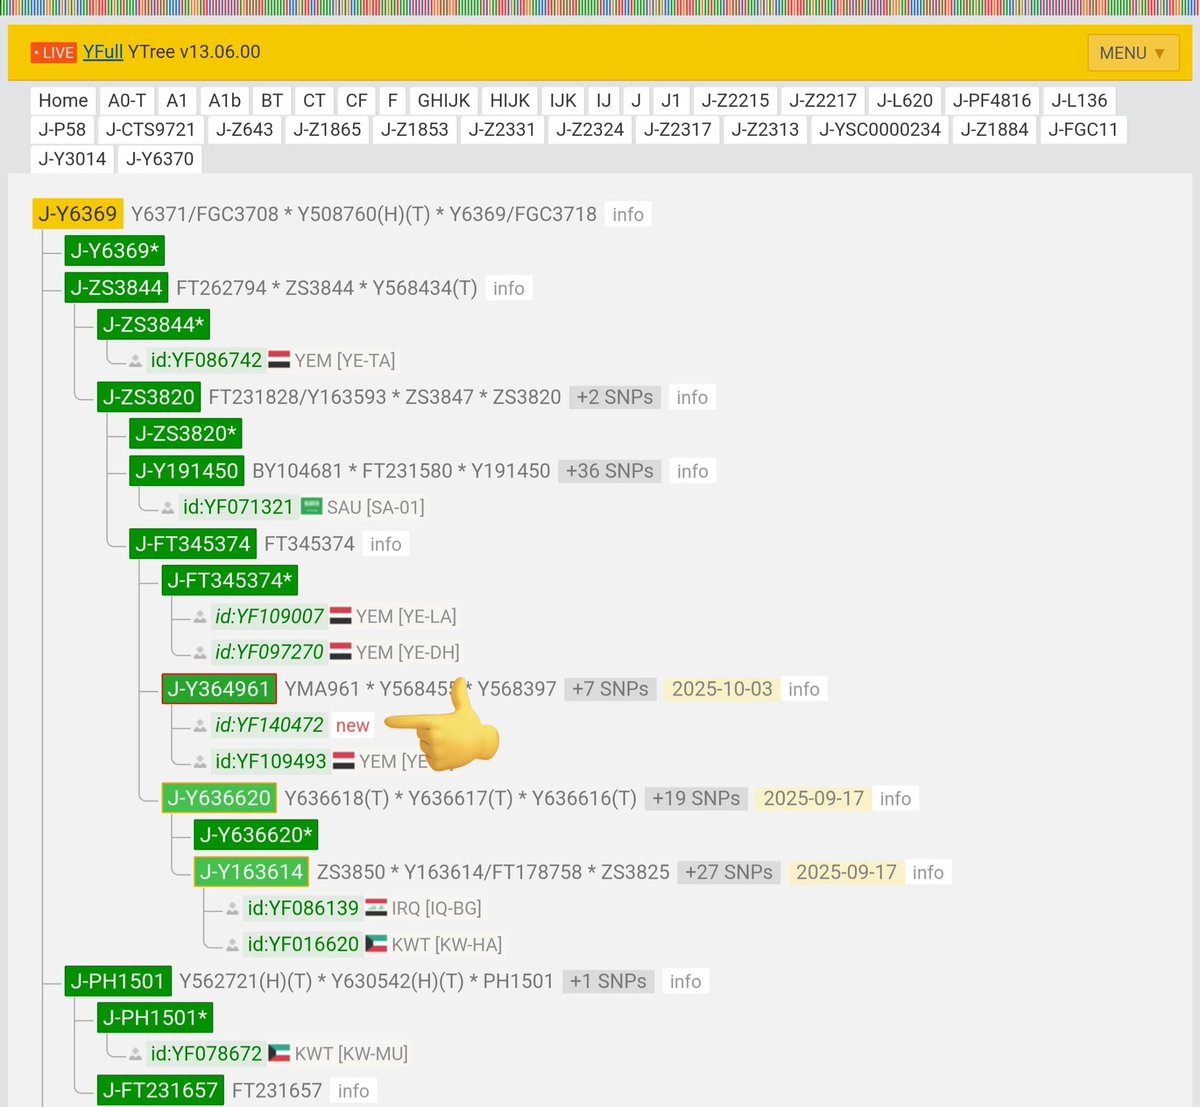Expand +1 SNPs for J-PH1501
1200x1107 pixels.
pos(609,982)
